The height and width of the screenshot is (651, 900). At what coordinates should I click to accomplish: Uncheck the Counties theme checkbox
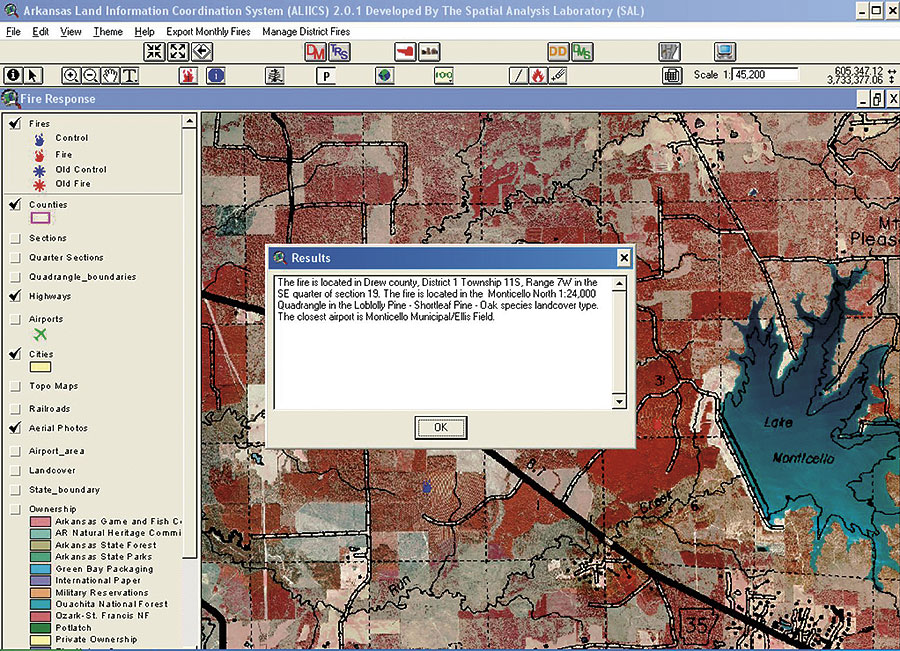point(15,204)
